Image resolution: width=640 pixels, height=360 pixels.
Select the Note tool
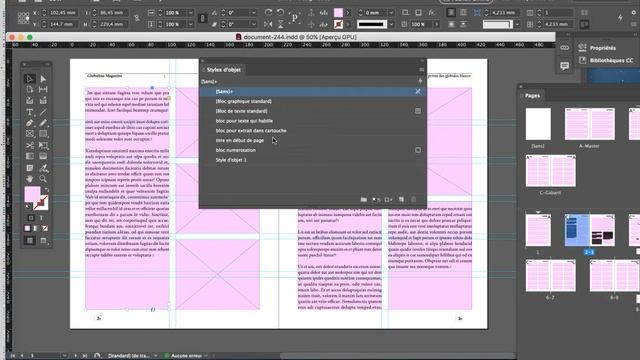tap(30, 168)
